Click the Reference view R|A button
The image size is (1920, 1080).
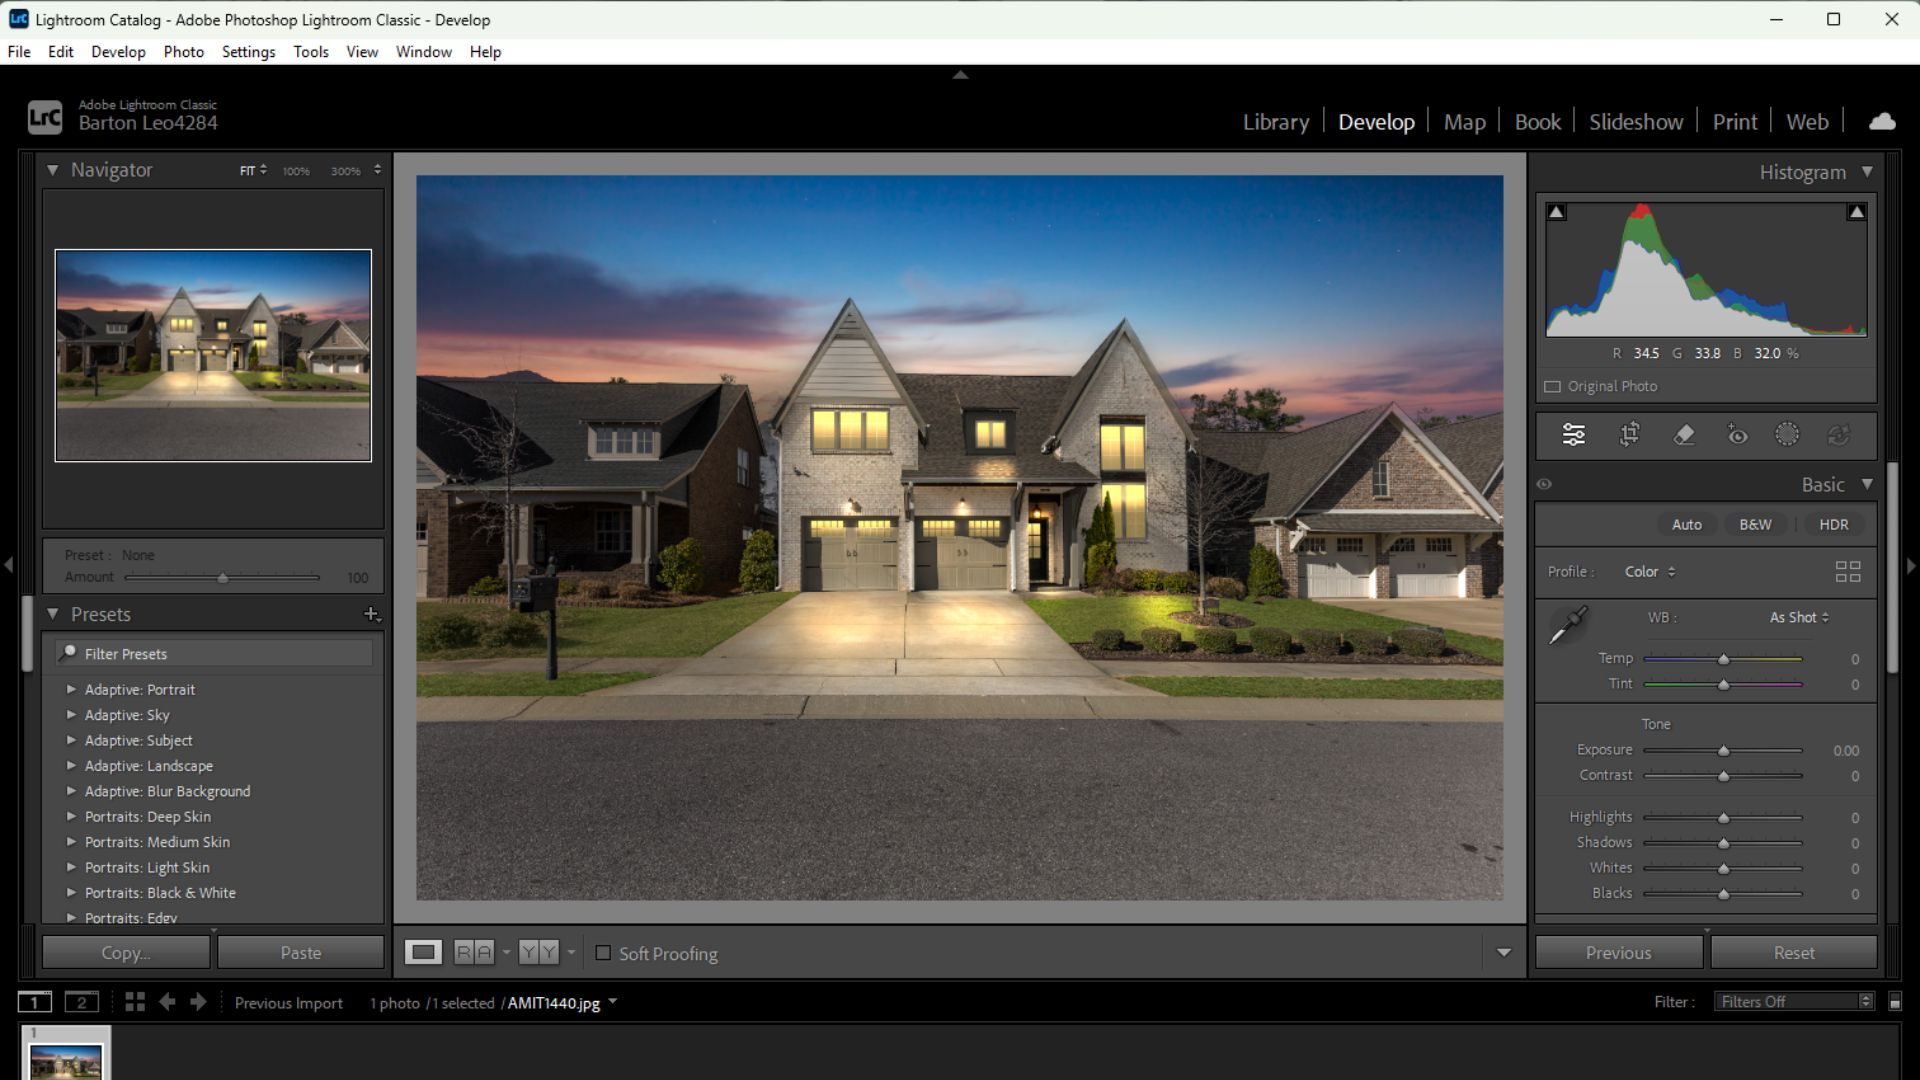[x=474, y=953]
